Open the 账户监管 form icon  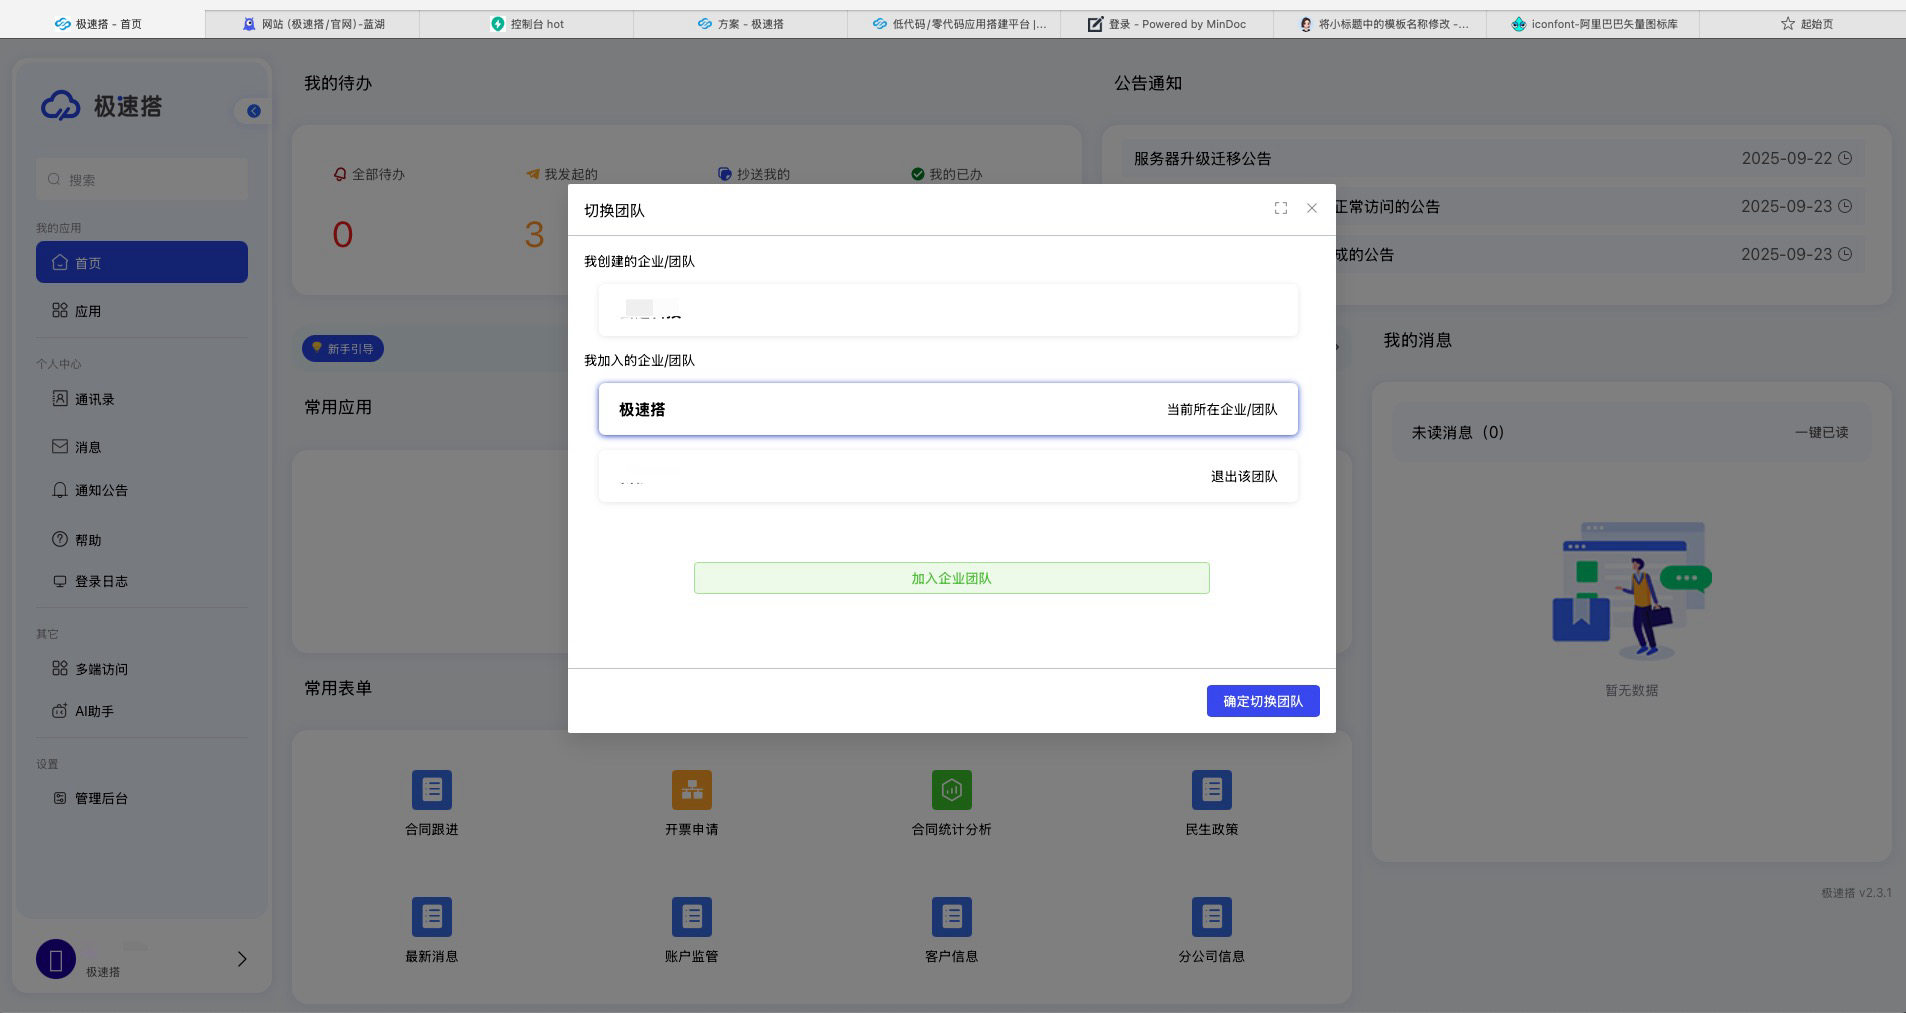coord(692,917)
